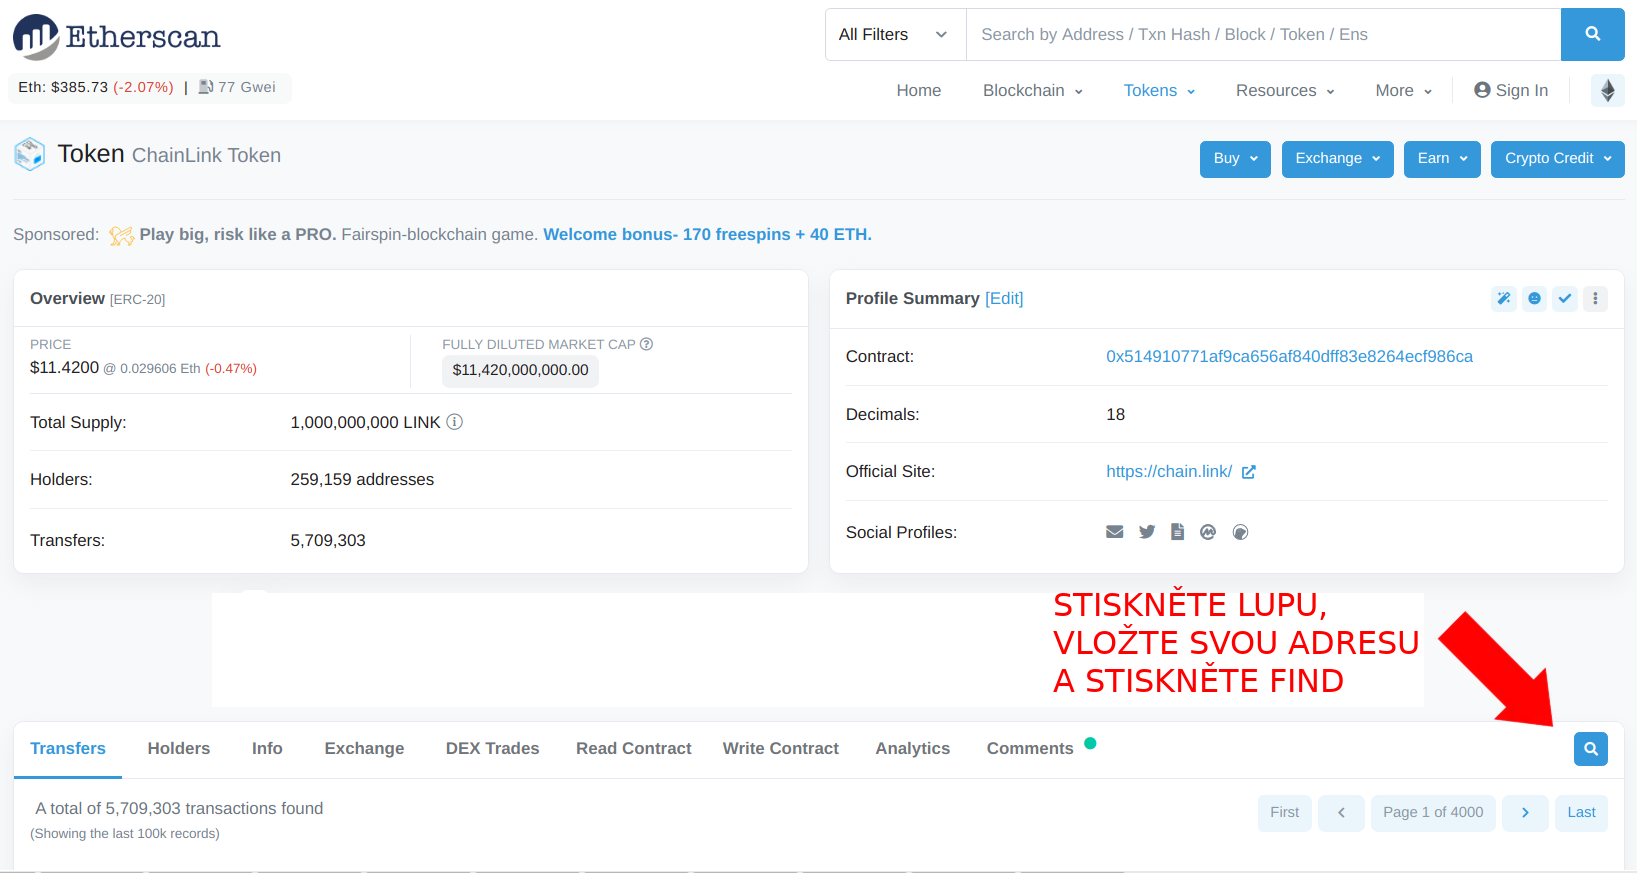The width and height of the screenshot is (1637, 873).
Task: Open the DEX Trades tab
Action: (492, 749)
